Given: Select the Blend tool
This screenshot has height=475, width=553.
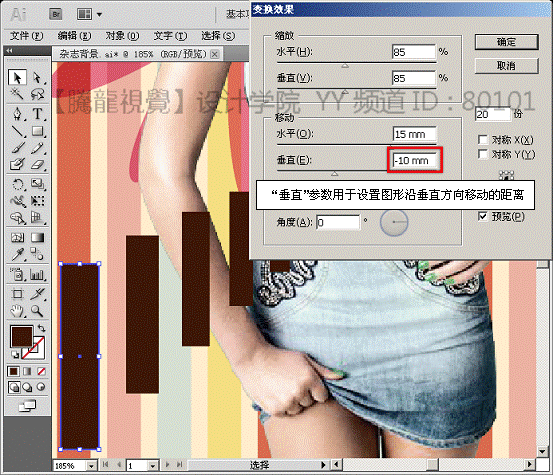Looking at the screenshot, I should tap(37, 254).
